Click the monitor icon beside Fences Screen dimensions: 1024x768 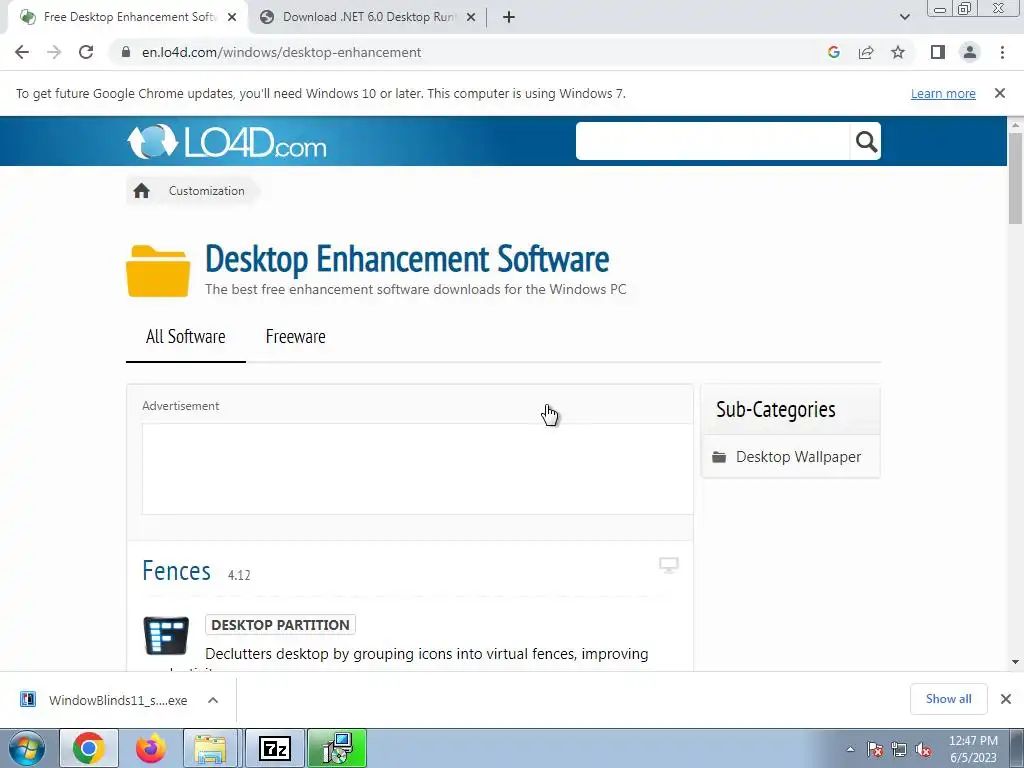[669, 565]
